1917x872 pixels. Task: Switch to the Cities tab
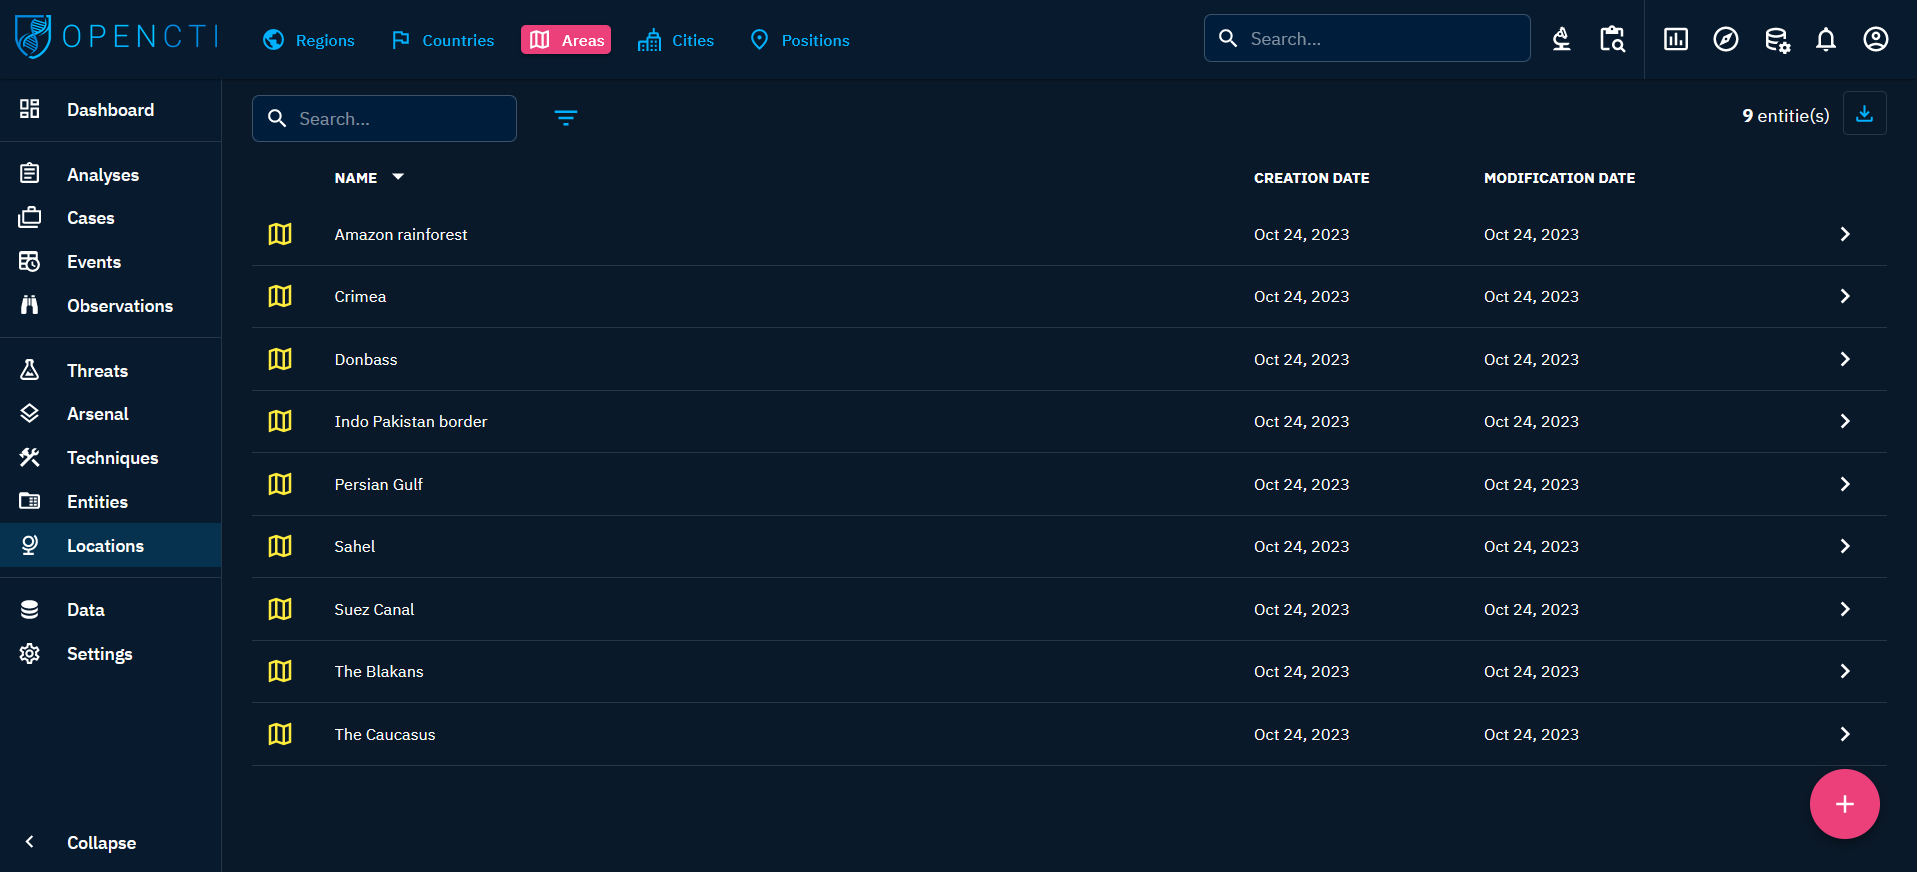676,40
